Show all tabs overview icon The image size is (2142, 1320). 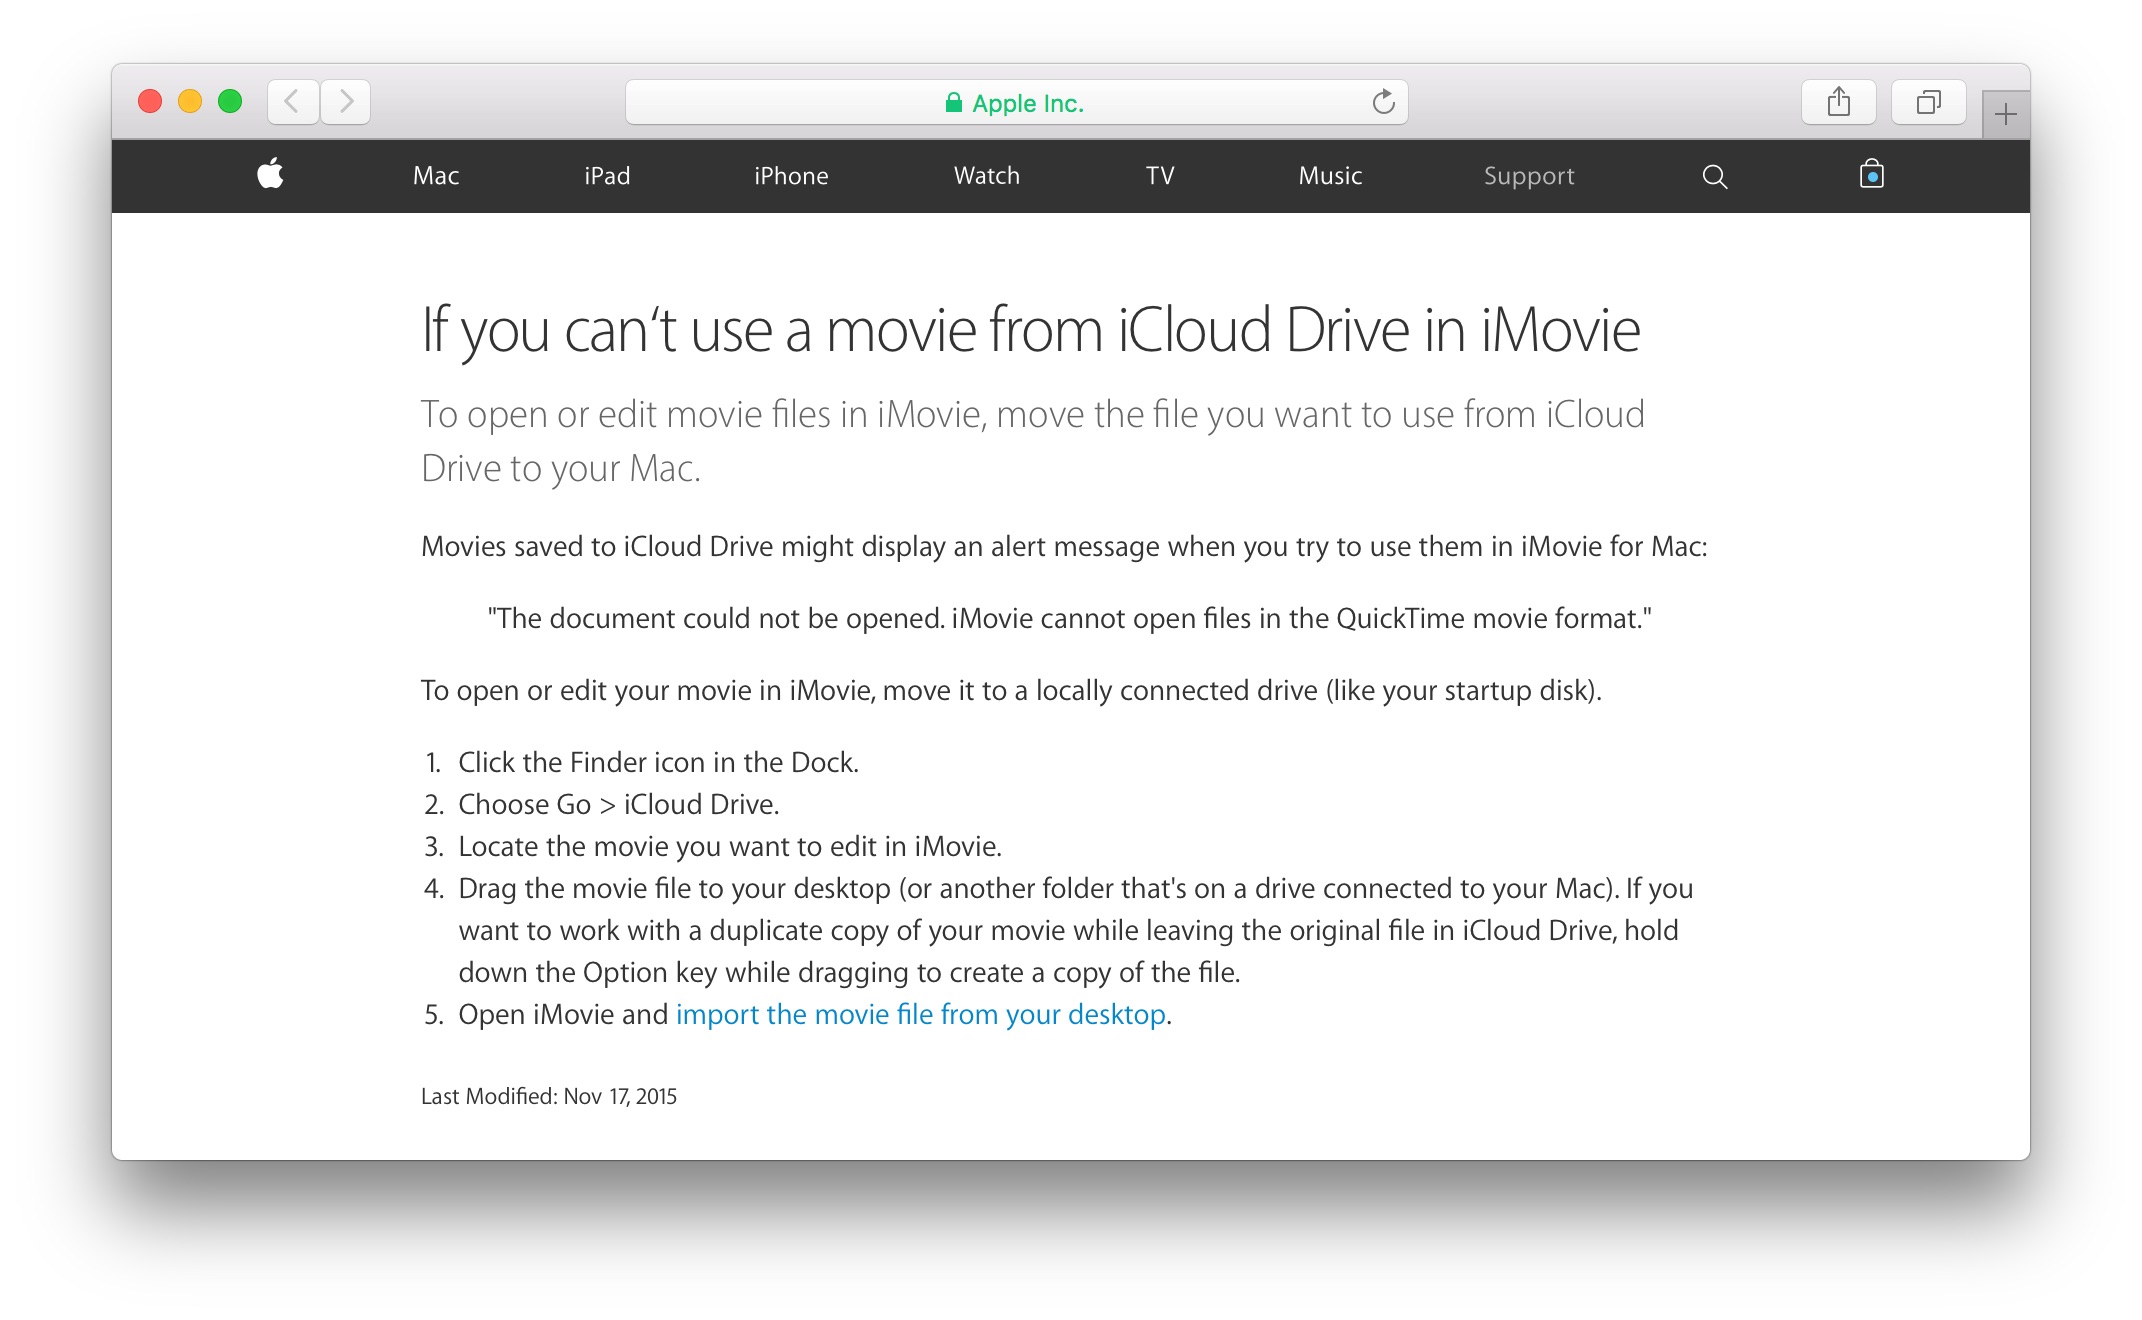1928,102
